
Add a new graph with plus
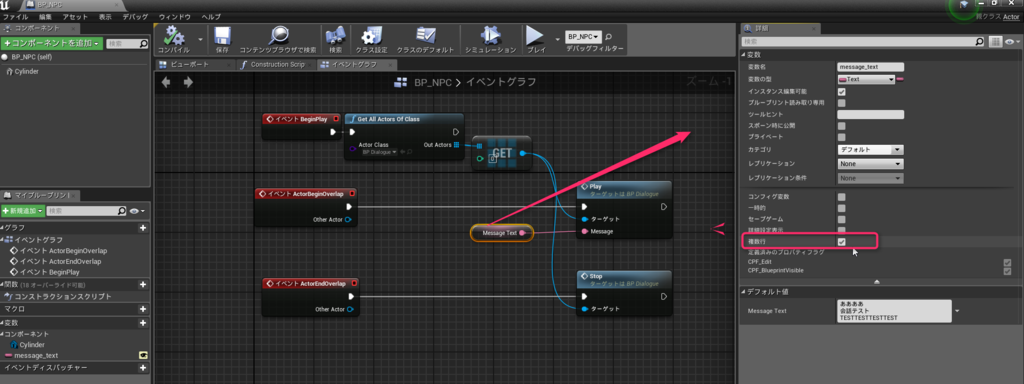coord(142,228)
